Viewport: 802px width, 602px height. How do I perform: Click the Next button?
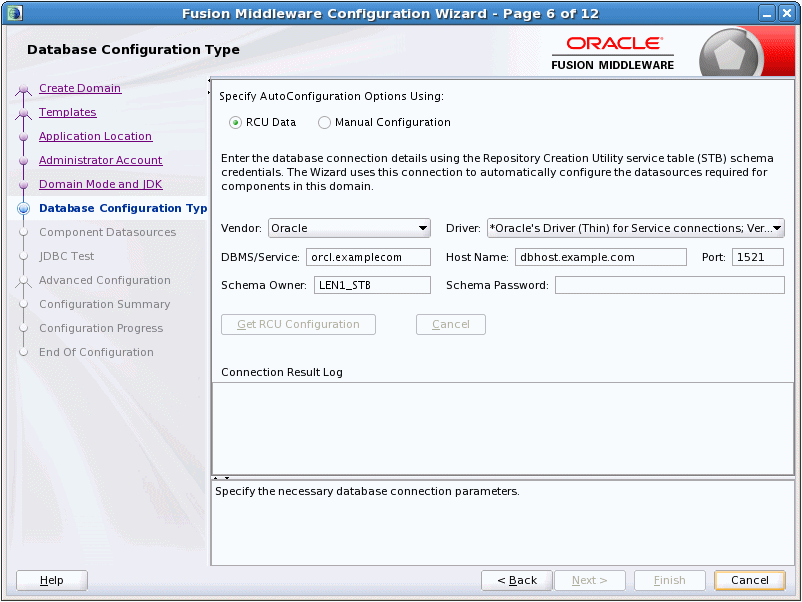590,580
